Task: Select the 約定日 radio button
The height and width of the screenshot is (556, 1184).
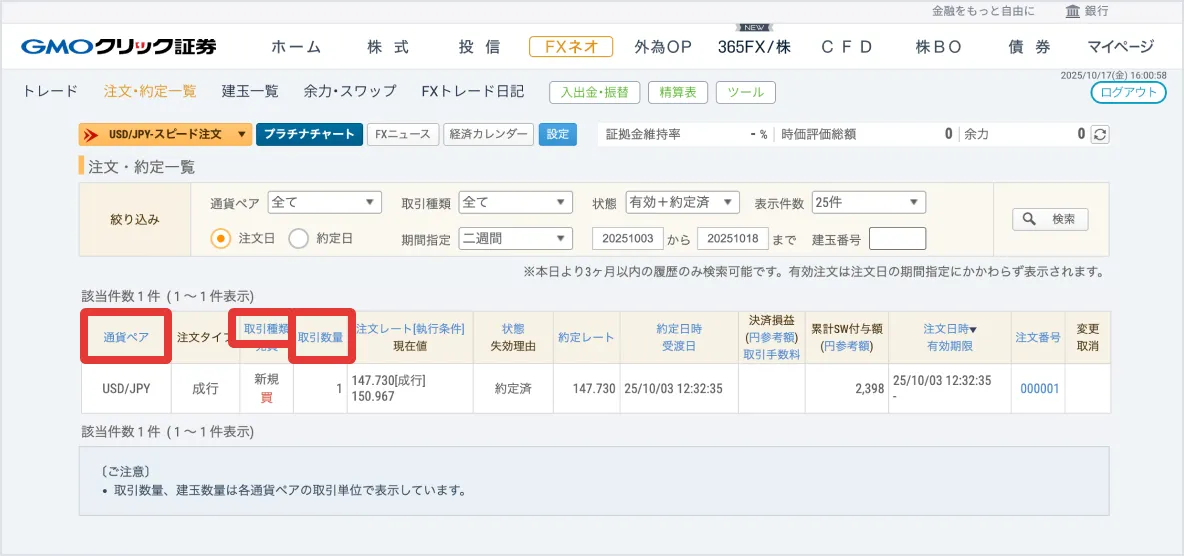Action: (298, 238)
